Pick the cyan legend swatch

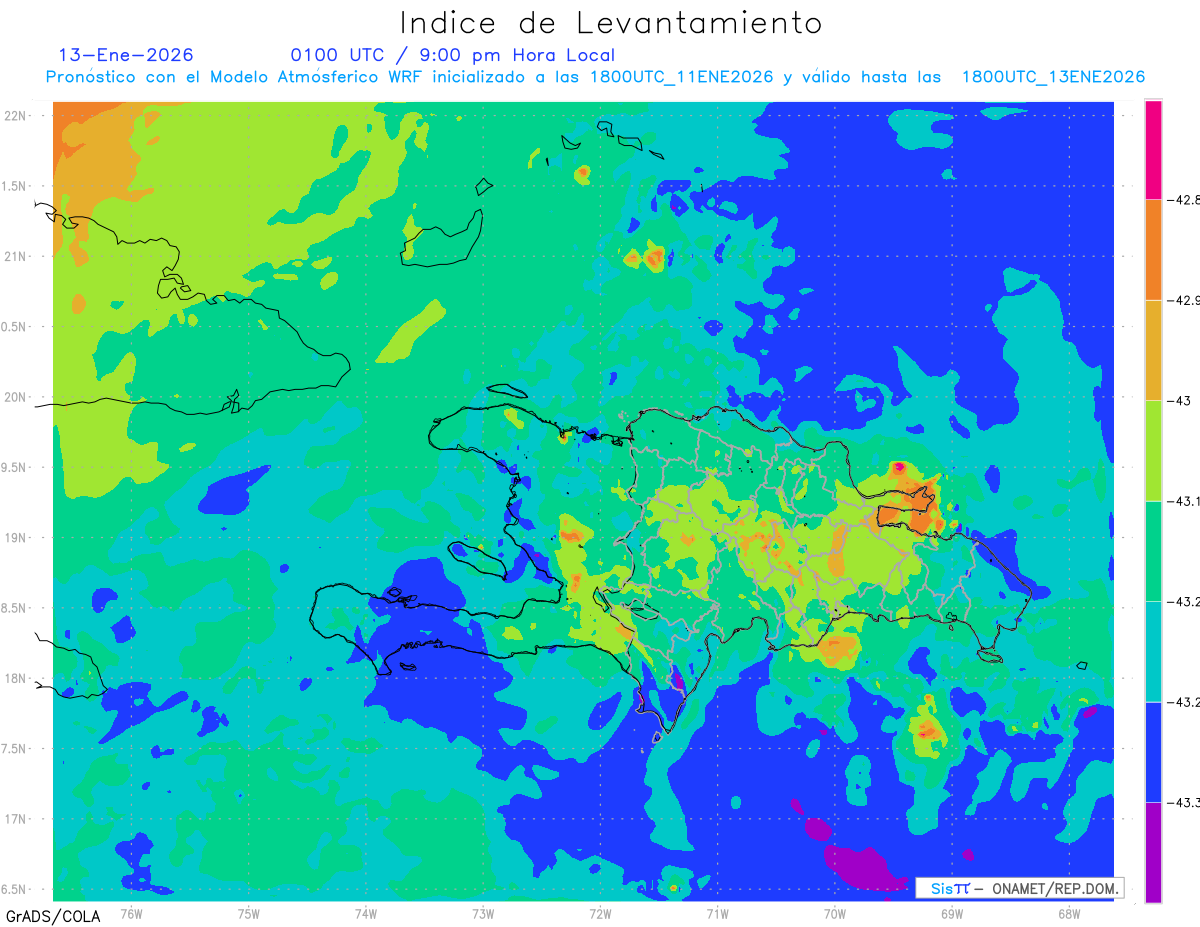pos(1153,651)
